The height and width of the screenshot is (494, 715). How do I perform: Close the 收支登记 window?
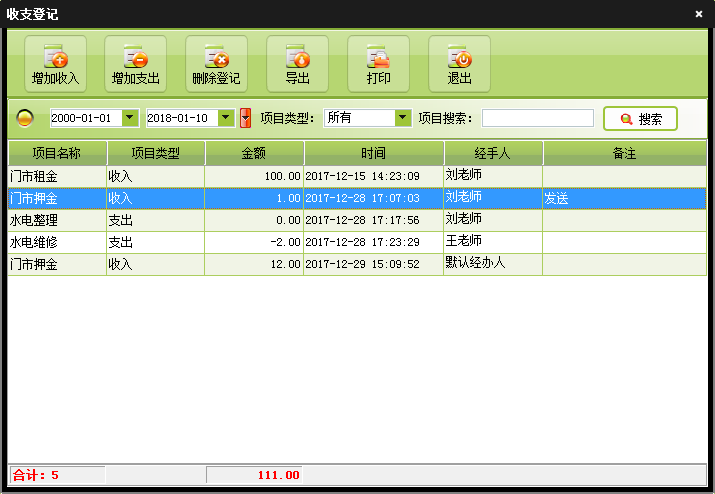[698, 14]
